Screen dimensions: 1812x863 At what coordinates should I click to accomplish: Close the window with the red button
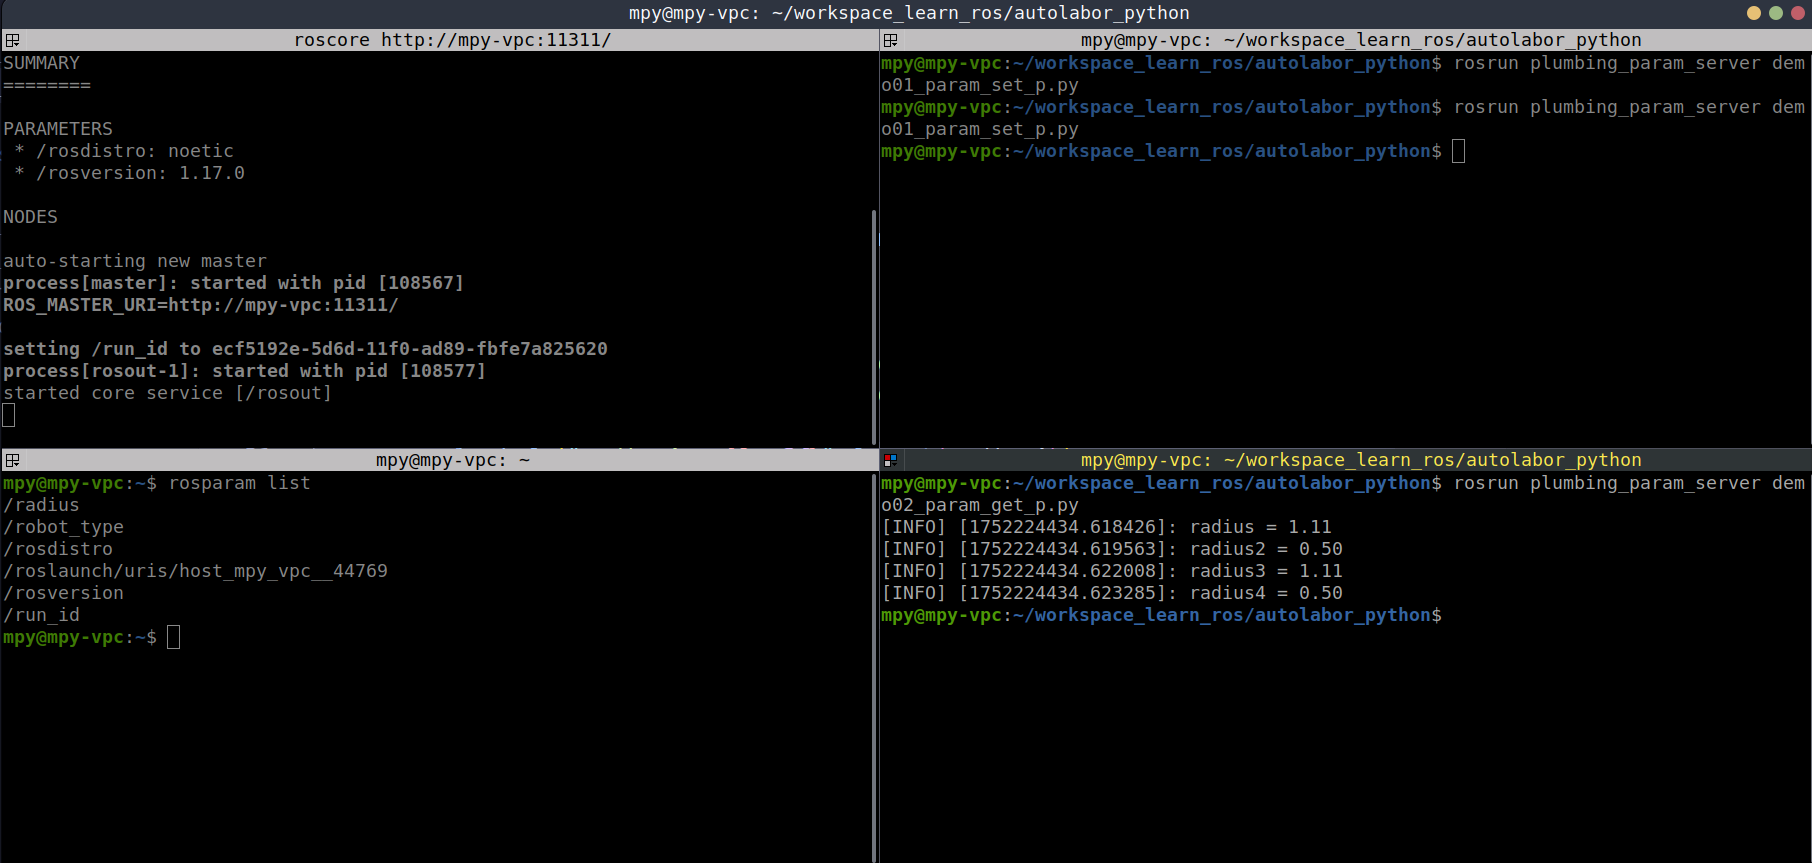pyautogui.click(x=1797, y=13)
